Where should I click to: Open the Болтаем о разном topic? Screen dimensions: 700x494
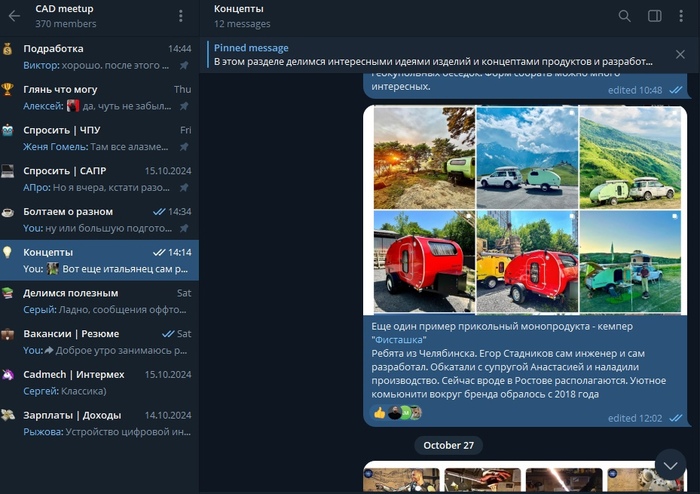(x=99, y=220)
